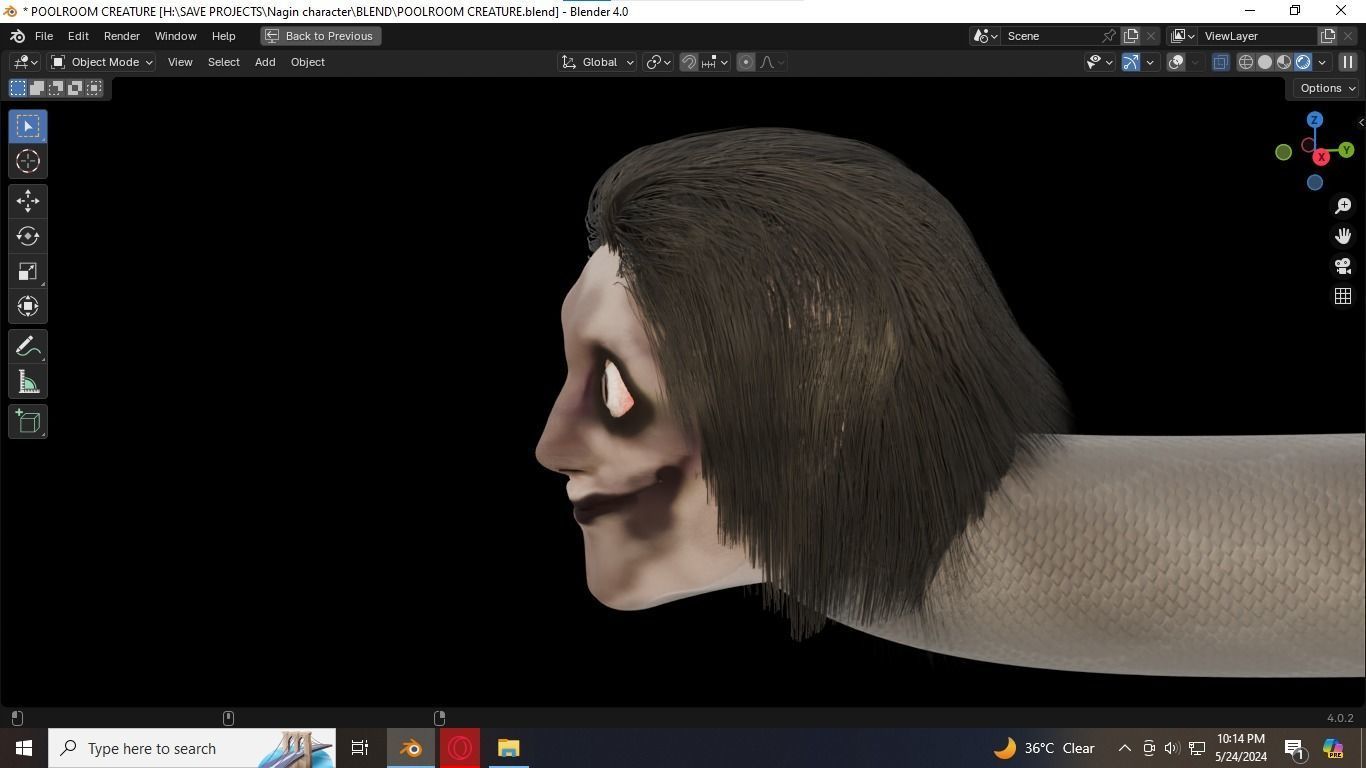Set selection mode to New
Screen dimensions: 1366x768
18,88
